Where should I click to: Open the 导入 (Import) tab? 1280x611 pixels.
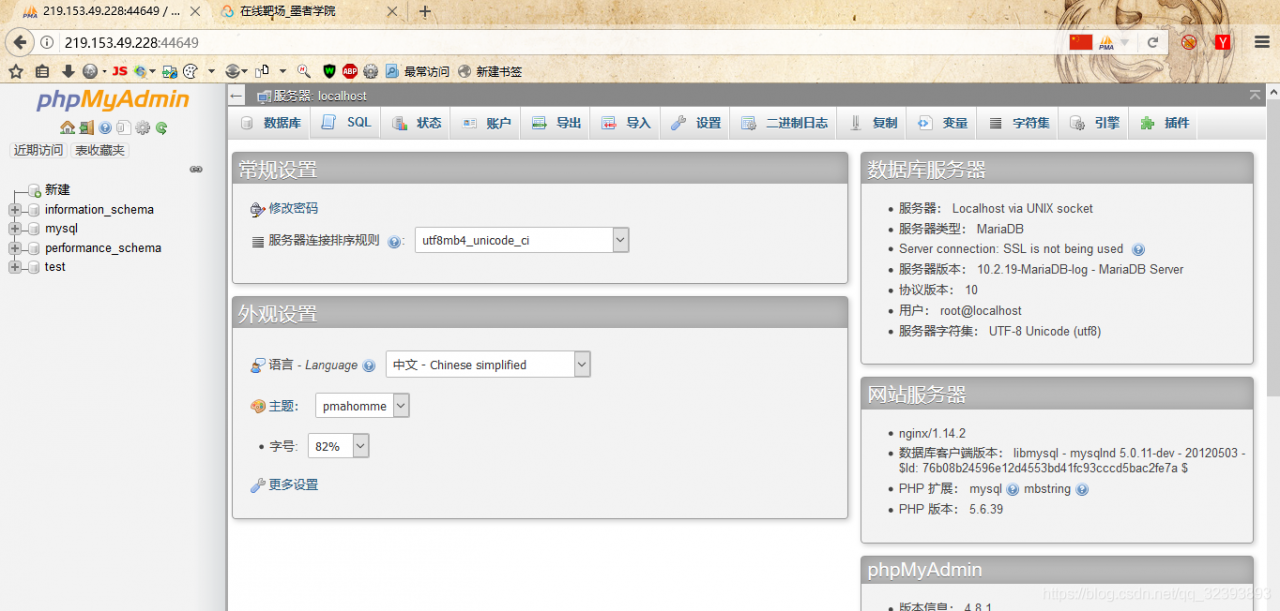[x=626, y=123]
